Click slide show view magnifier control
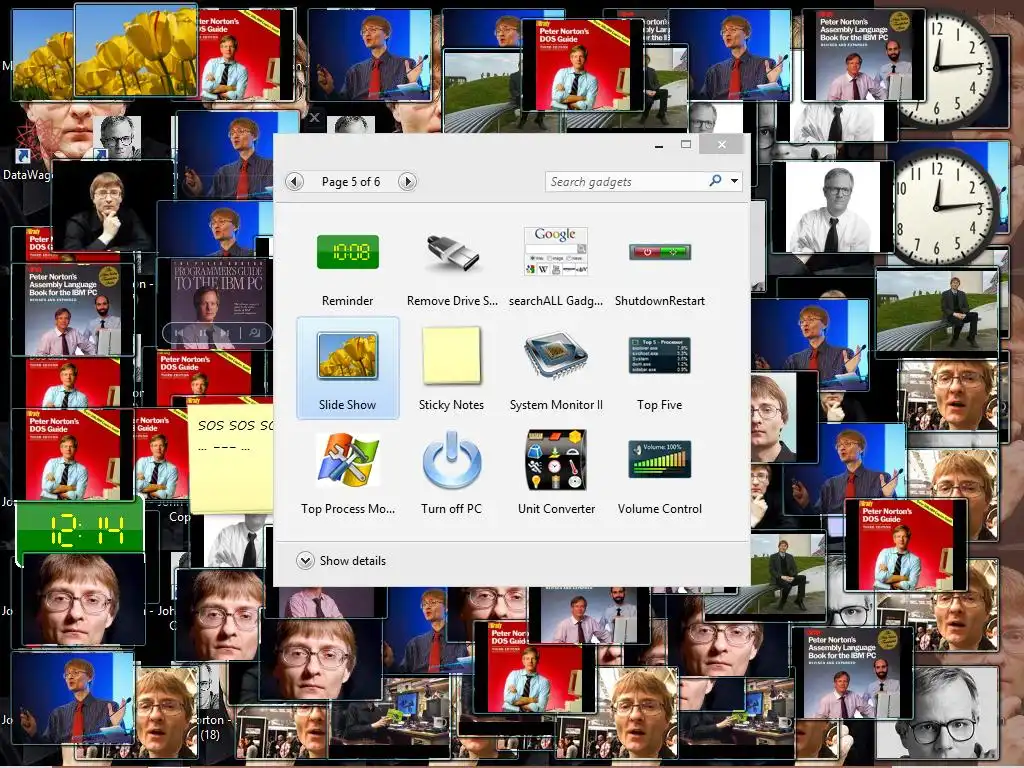 [x=254, y=333]
